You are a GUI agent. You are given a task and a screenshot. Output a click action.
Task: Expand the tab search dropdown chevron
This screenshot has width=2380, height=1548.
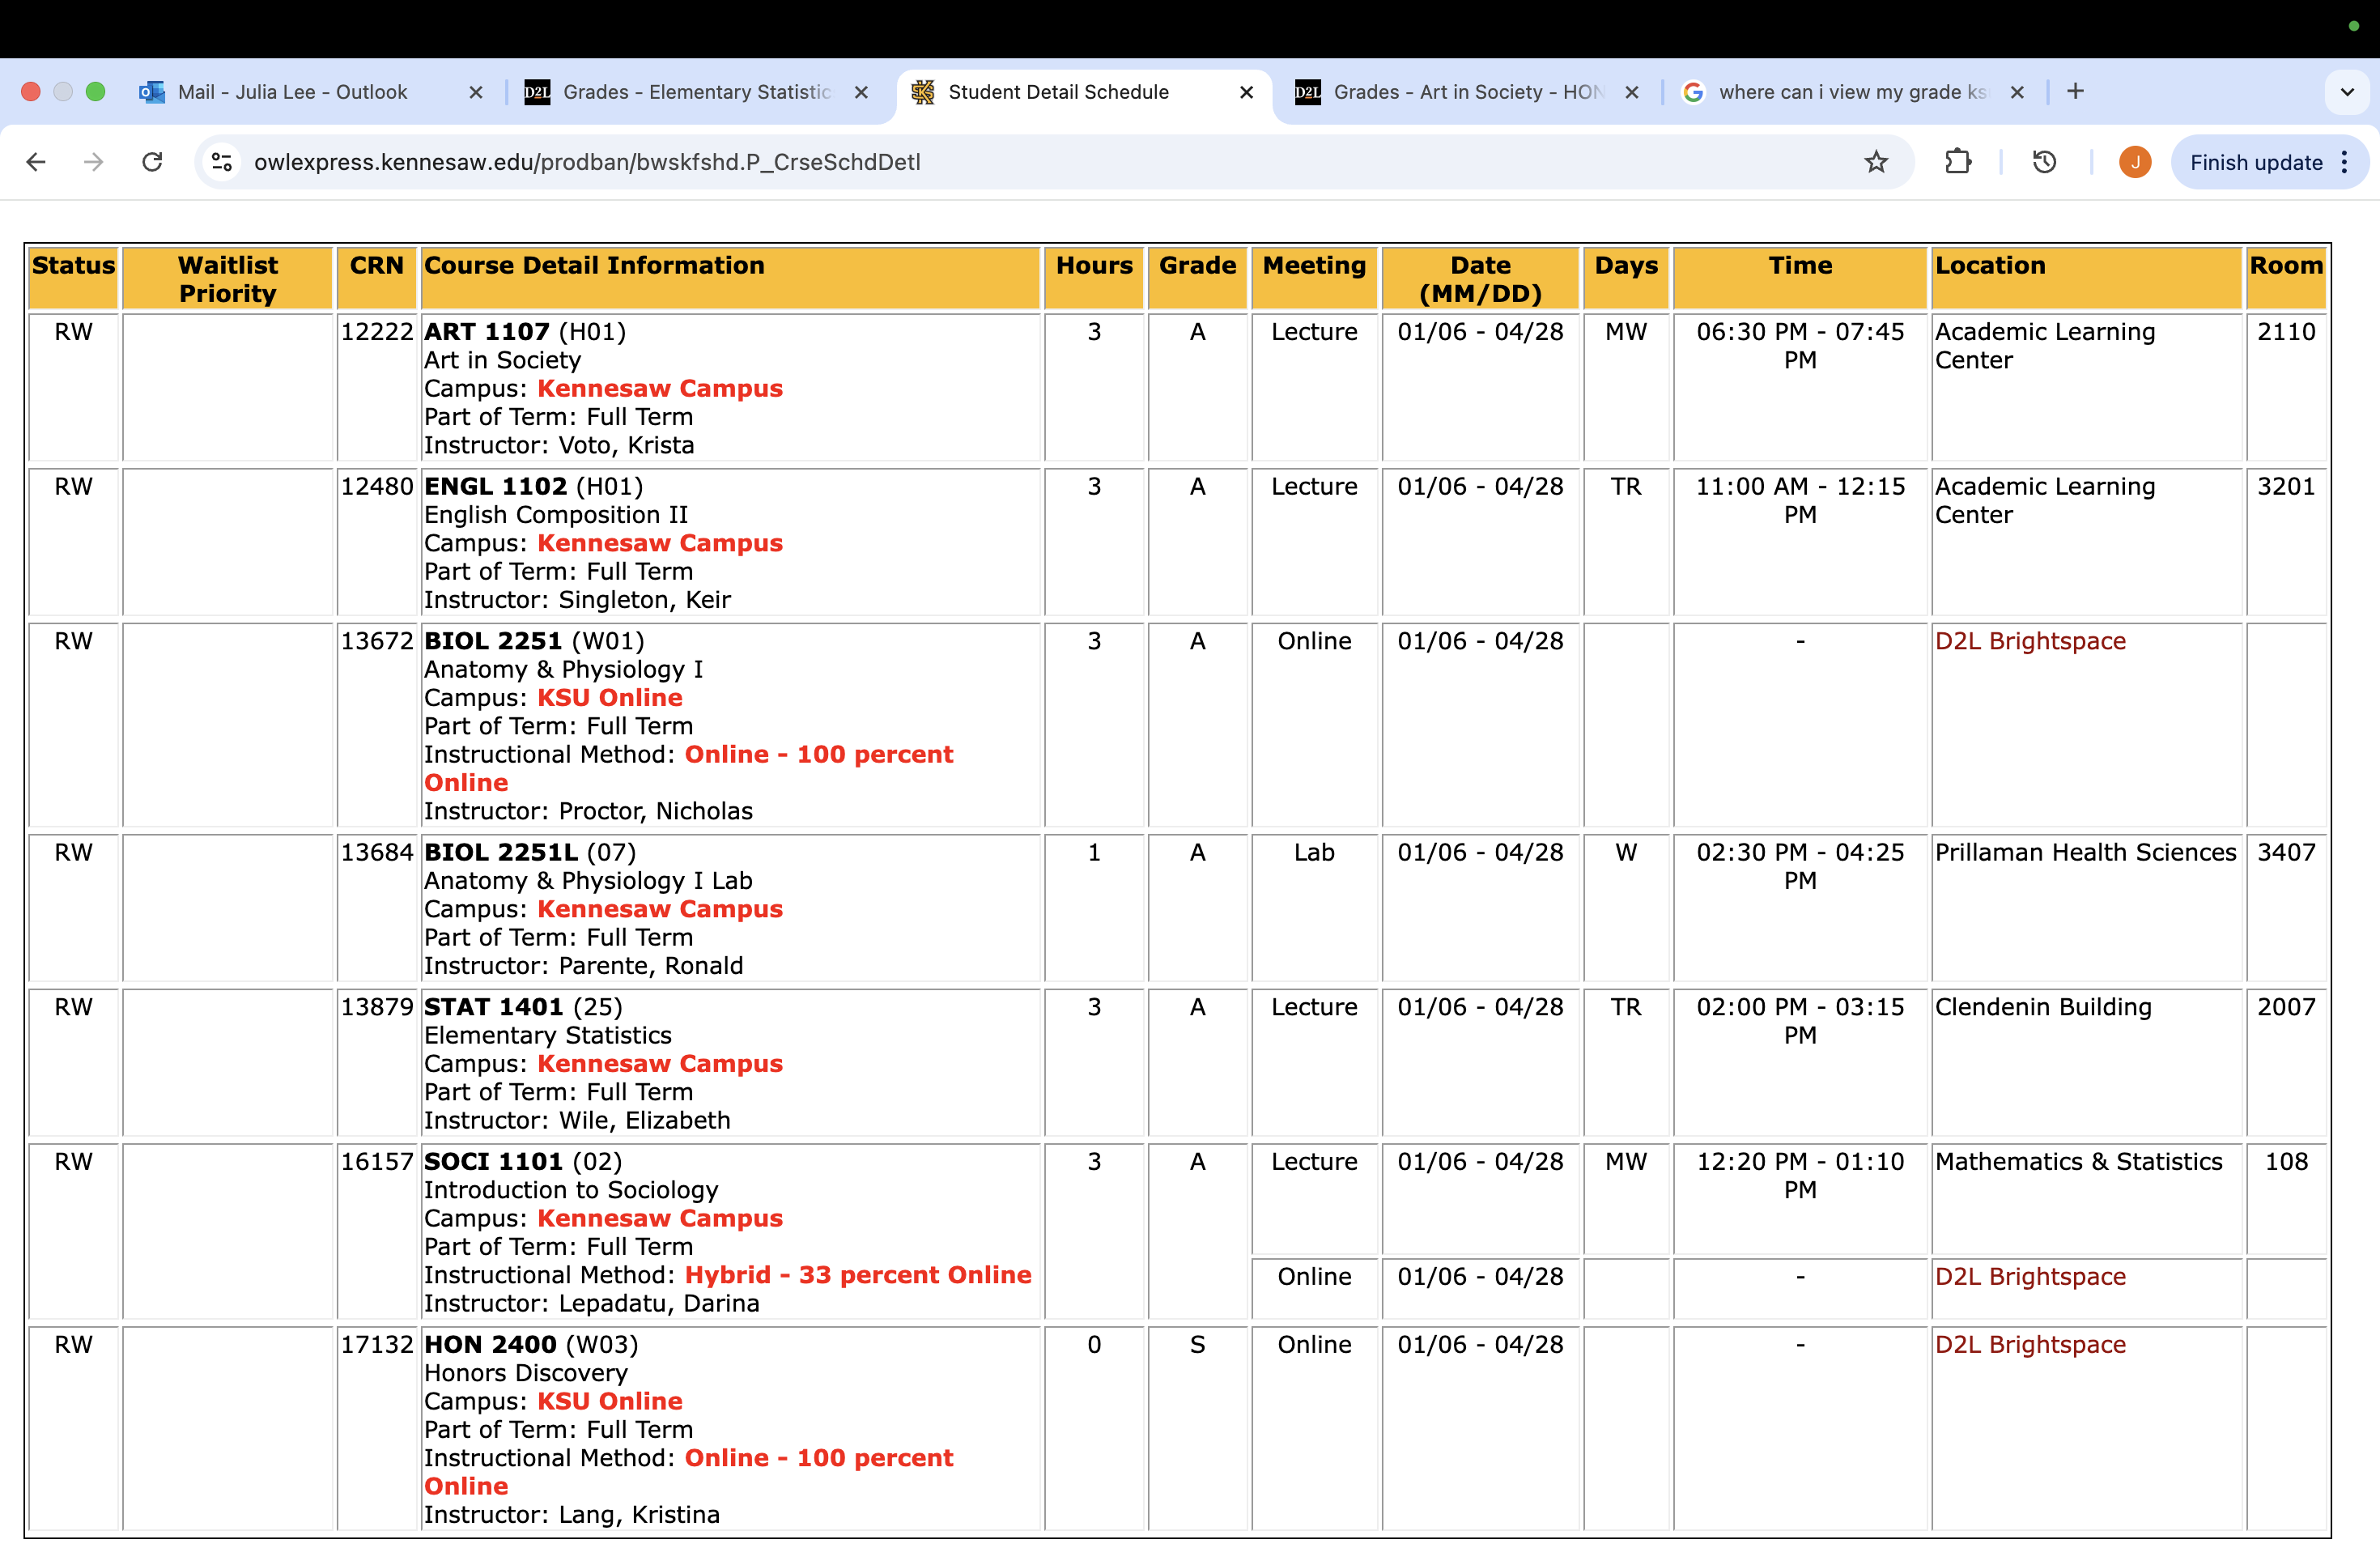(2347, 92)
